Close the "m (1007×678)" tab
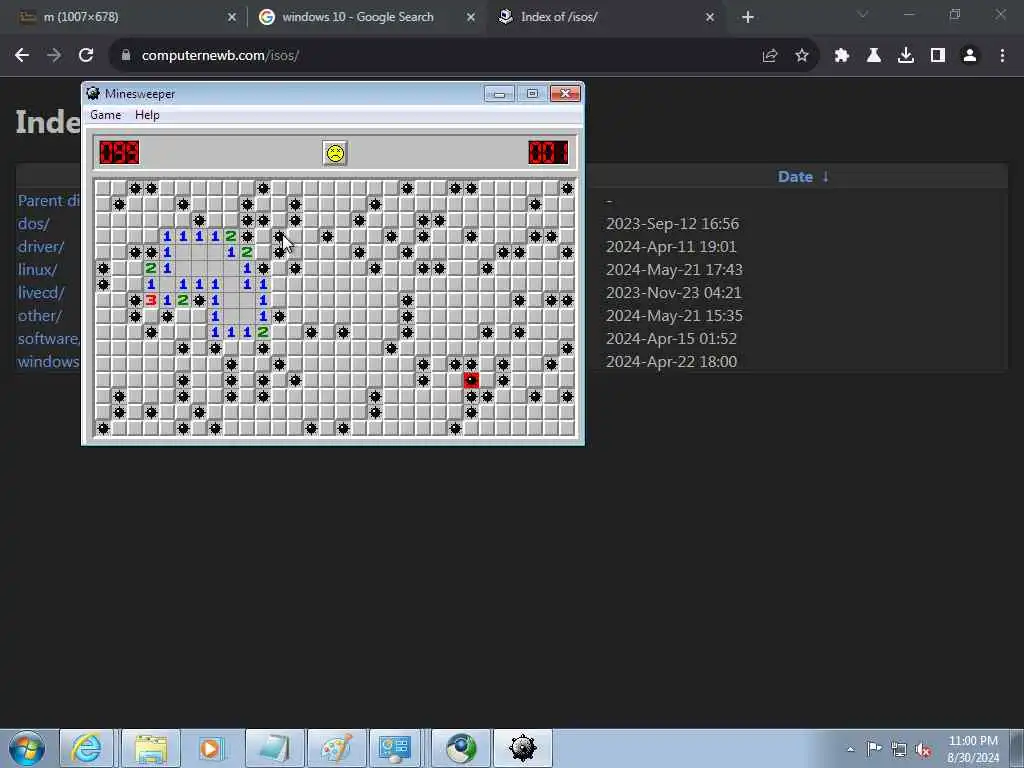The height and width of the screenshot is (768, 1024). click(231, 17)
